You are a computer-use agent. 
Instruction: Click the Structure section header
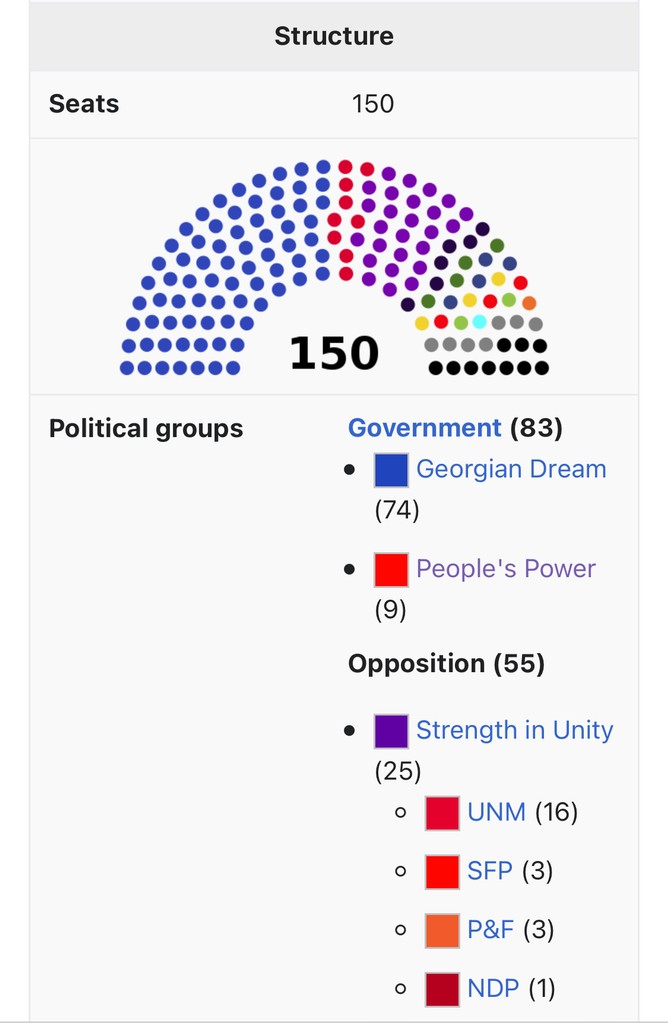coord(334,36)
